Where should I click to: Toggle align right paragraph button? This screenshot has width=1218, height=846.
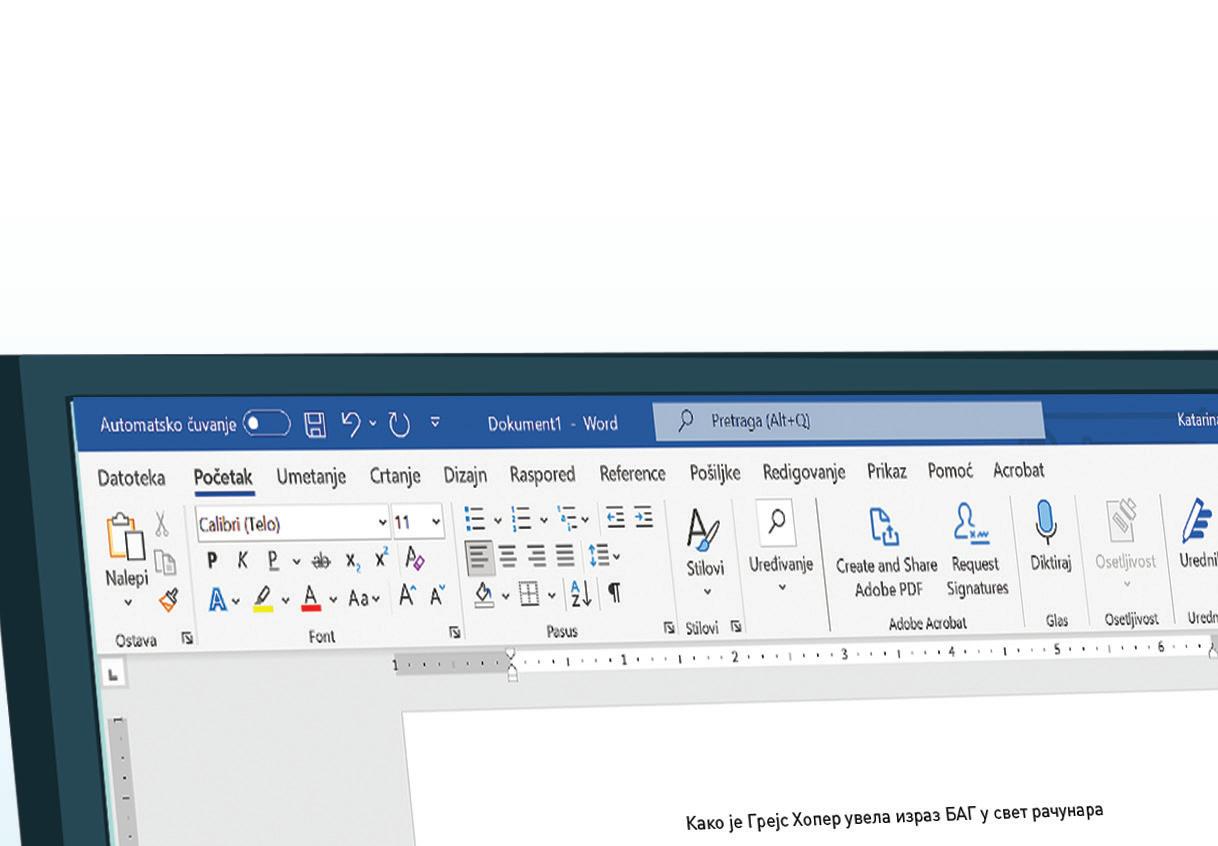point(538,555)
